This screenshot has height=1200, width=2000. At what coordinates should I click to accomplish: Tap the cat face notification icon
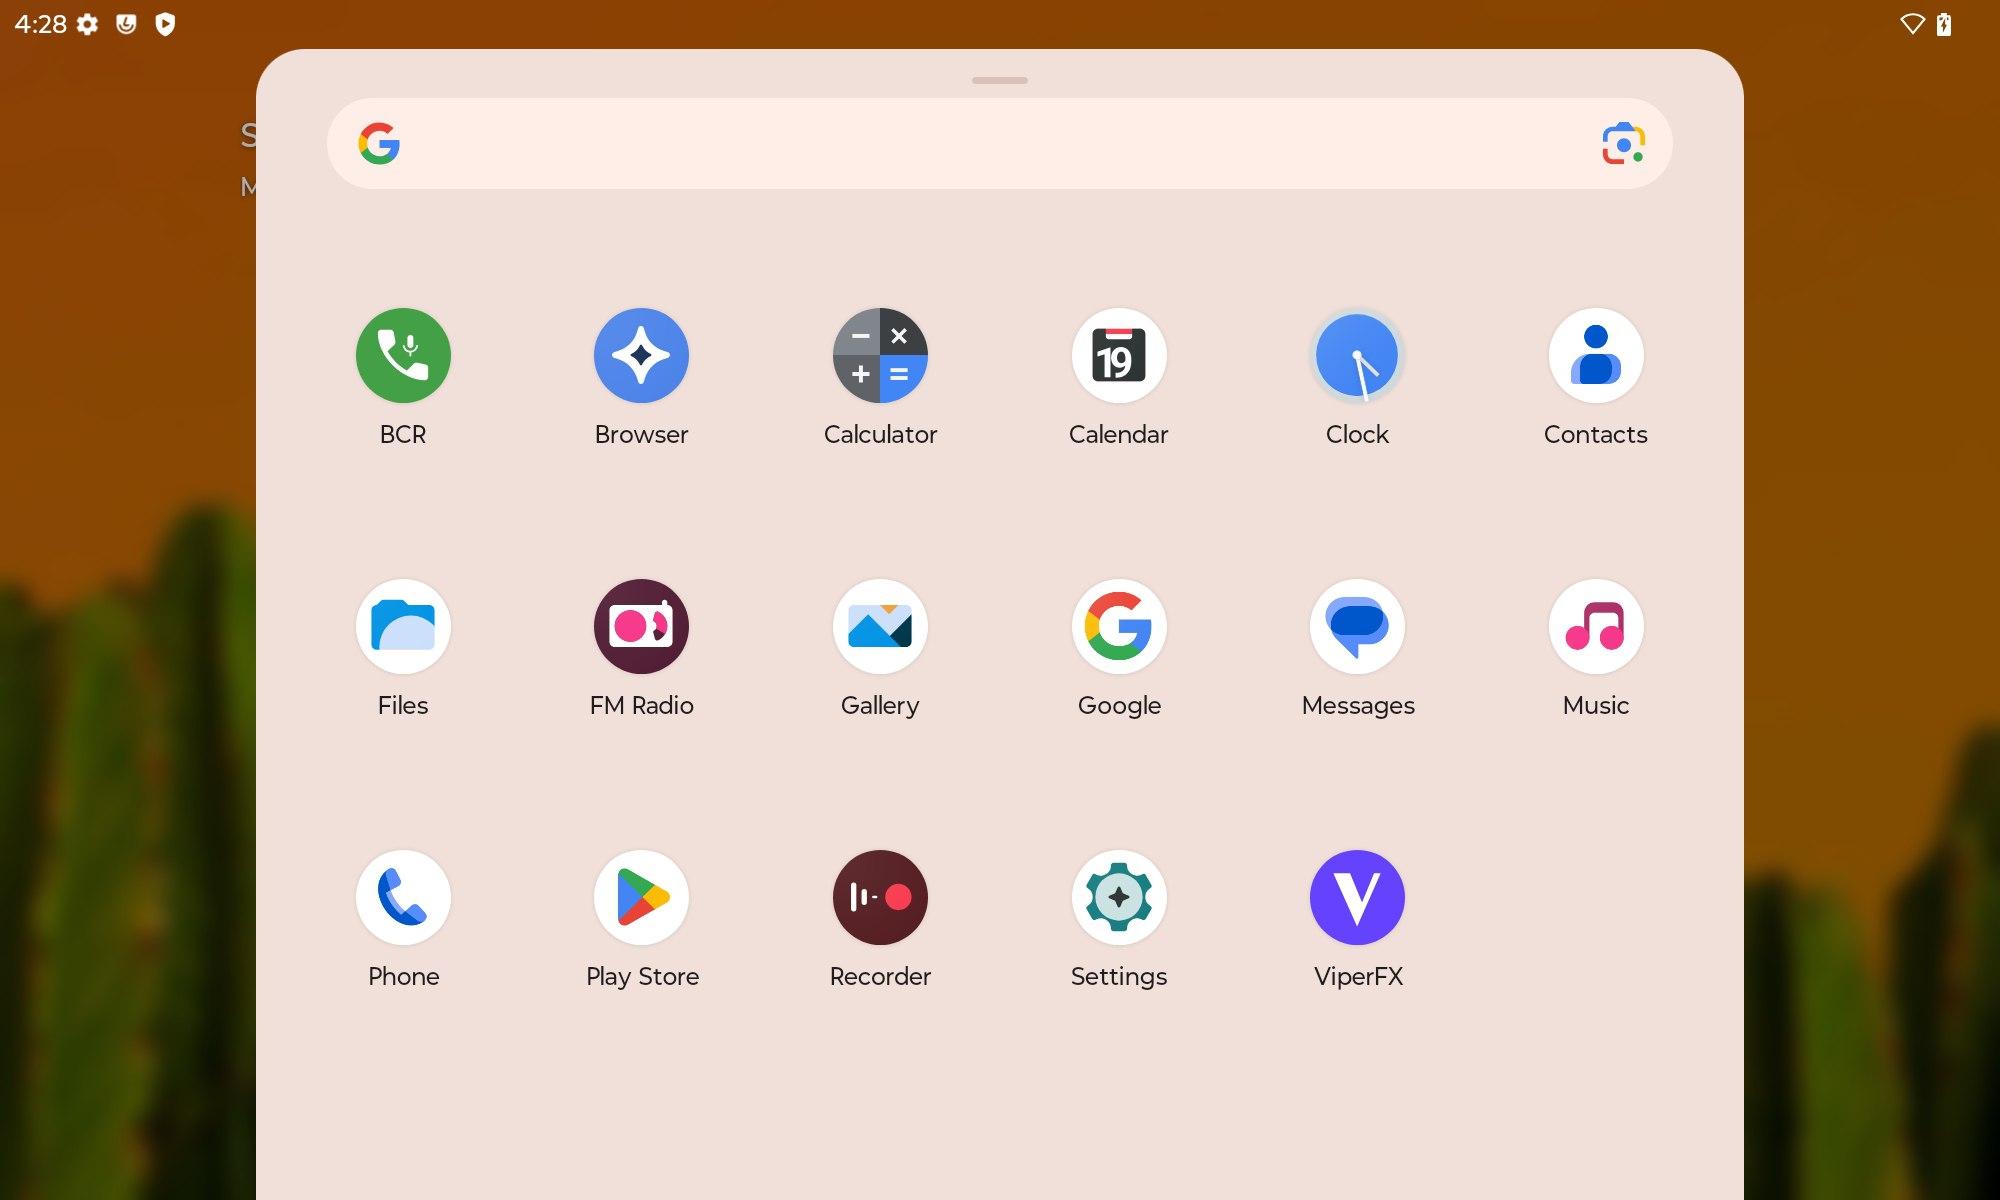point(126,24)
